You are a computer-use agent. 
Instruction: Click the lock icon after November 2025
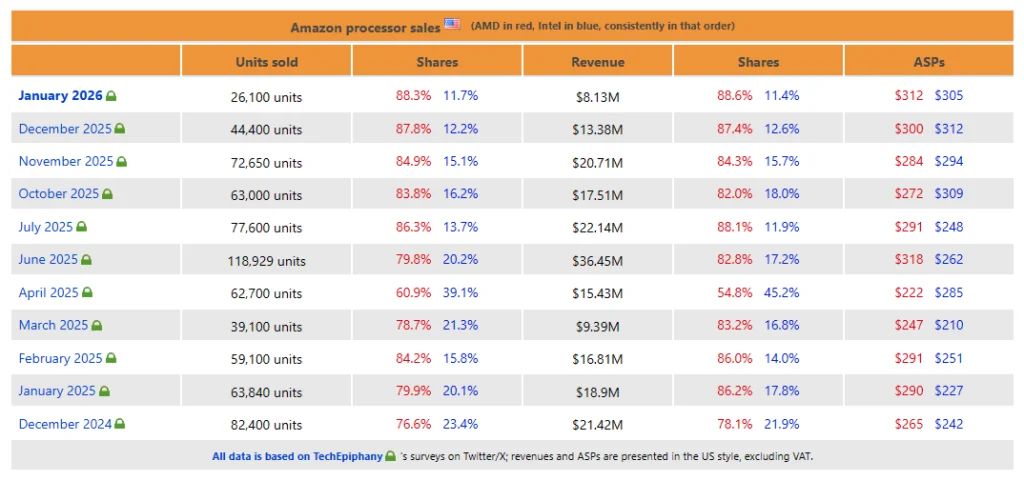click(122, 161)
